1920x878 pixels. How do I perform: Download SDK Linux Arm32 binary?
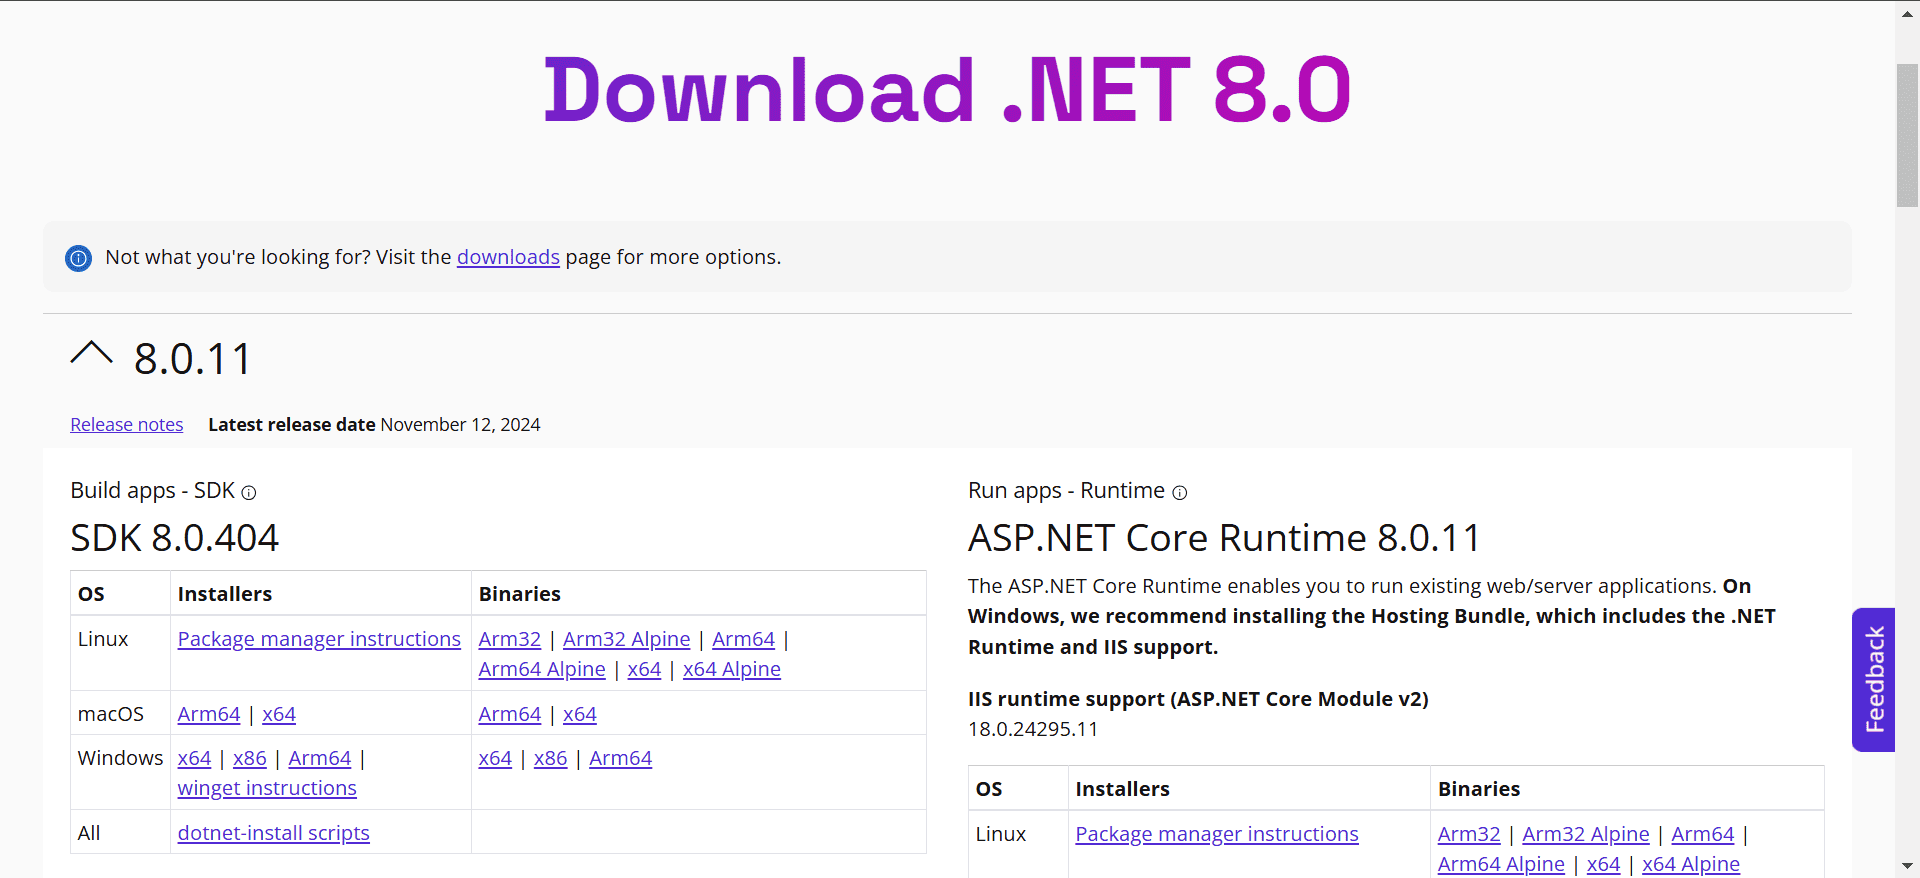510,639
